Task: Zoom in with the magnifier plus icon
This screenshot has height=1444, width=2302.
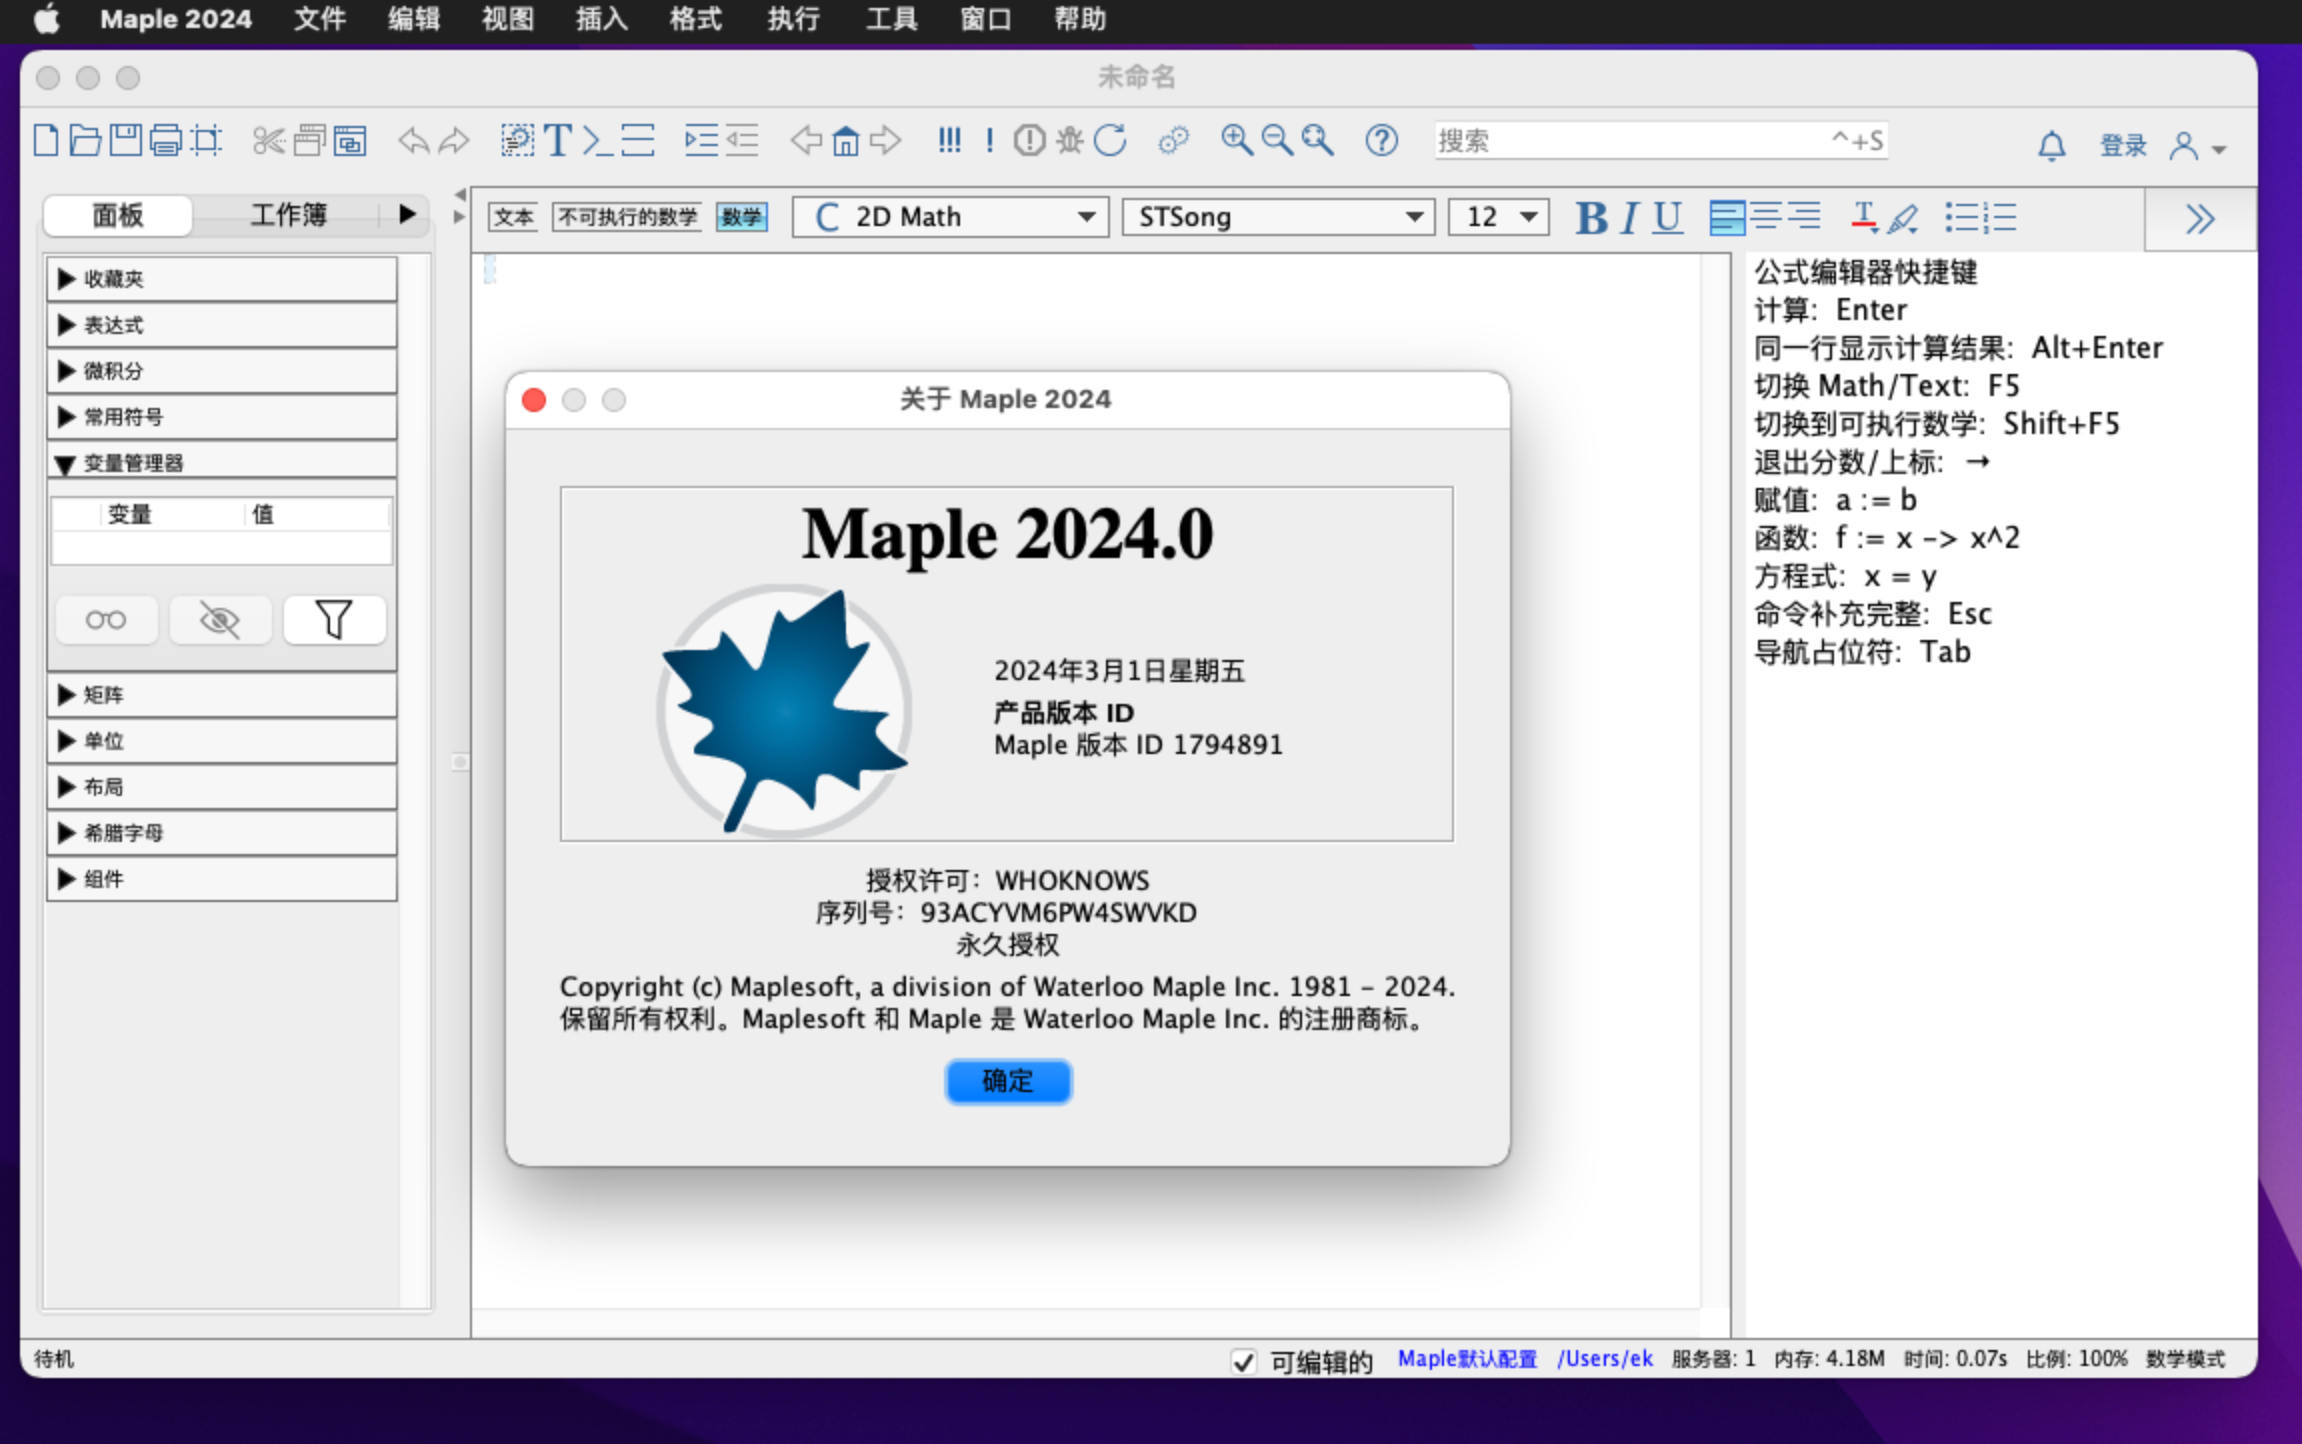Action: click(1237, 140)
